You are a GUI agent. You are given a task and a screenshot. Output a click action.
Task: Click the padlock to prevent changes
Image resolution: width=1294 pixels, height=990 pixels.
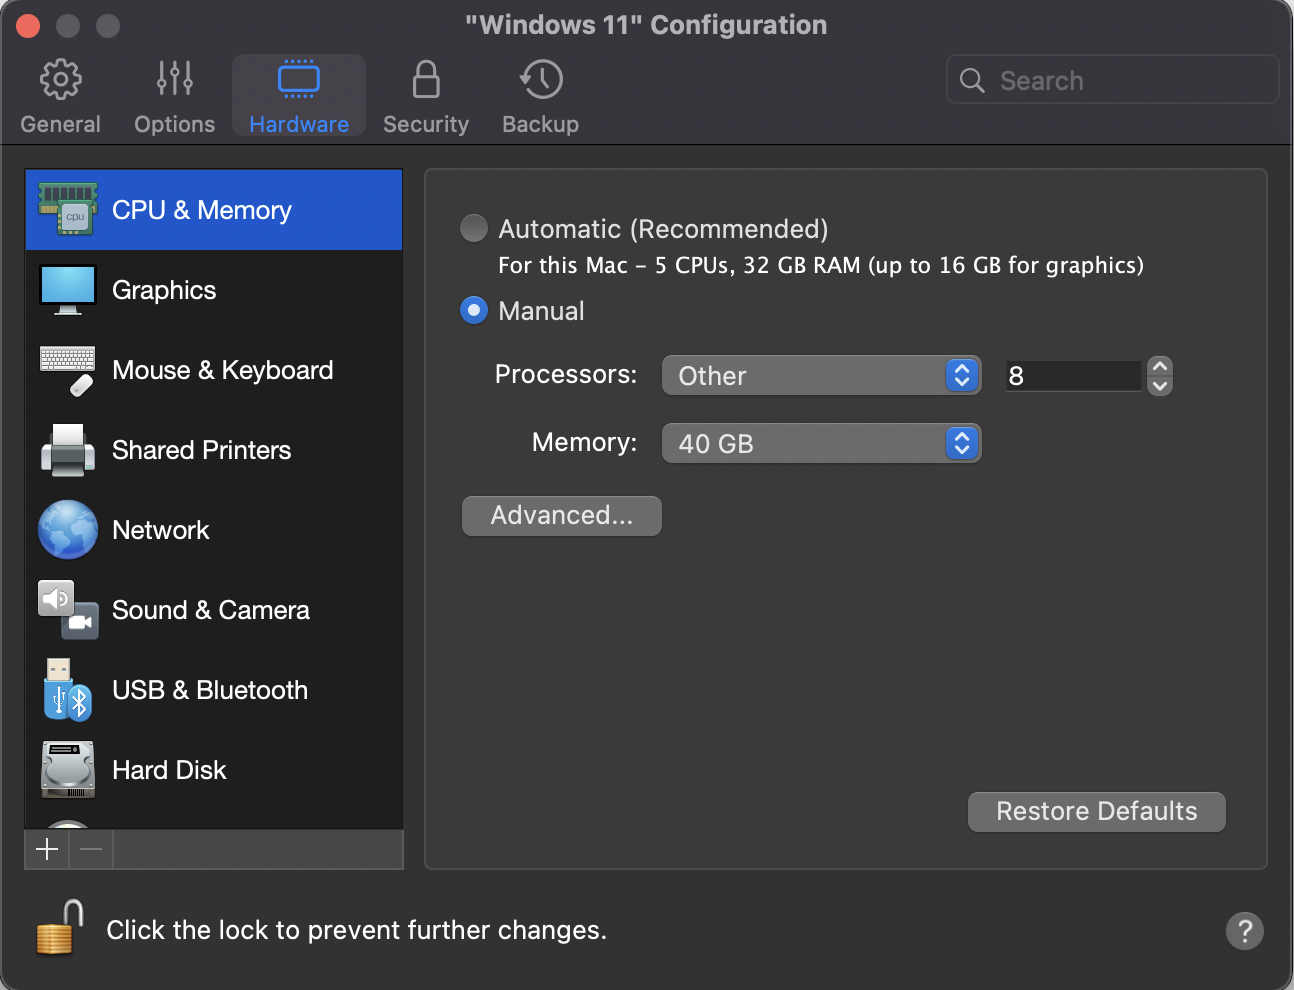[60, 928]
